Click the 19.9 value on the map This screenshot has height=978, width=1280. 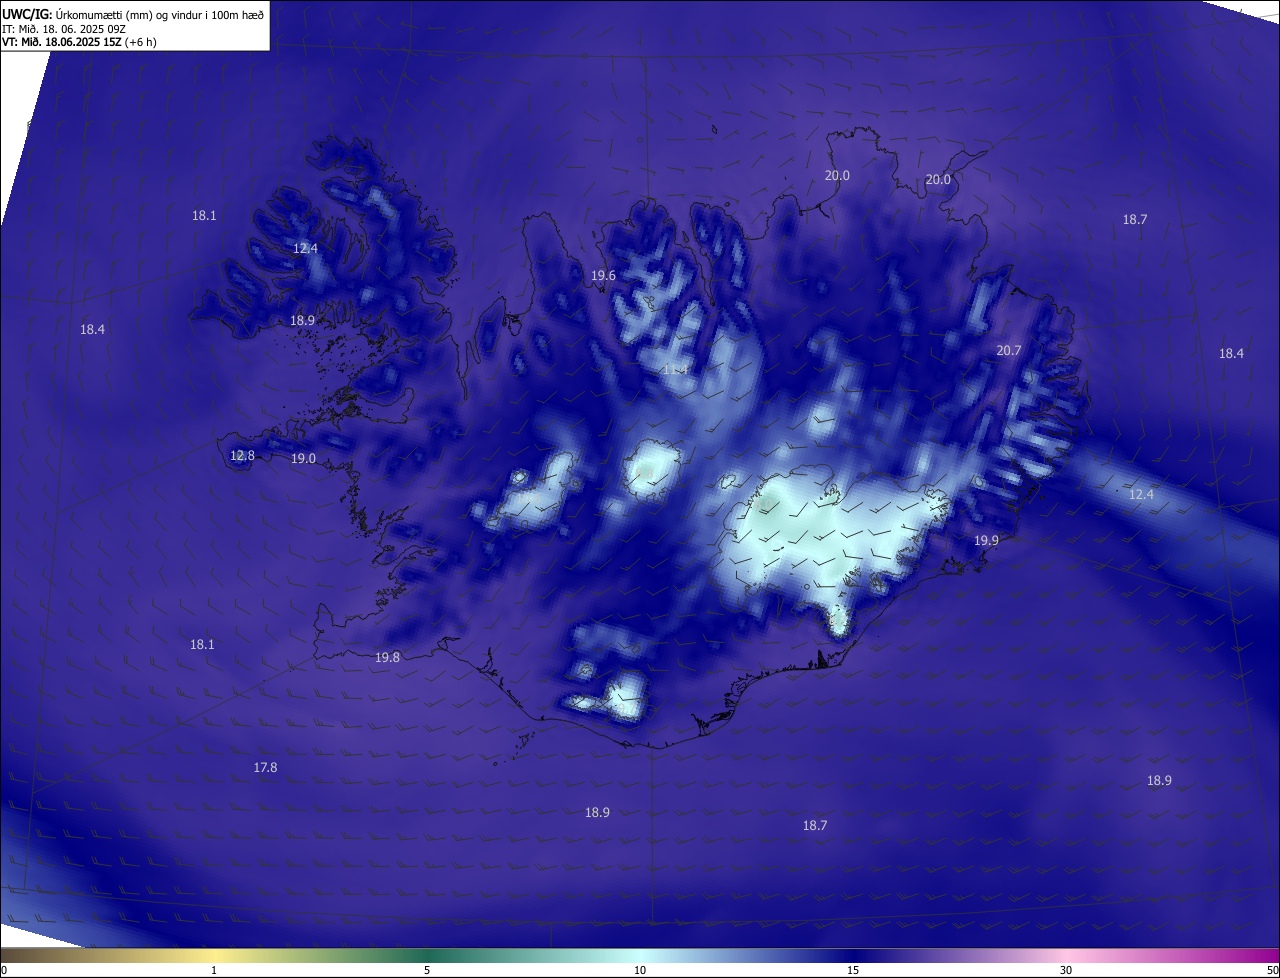point(986,540)
